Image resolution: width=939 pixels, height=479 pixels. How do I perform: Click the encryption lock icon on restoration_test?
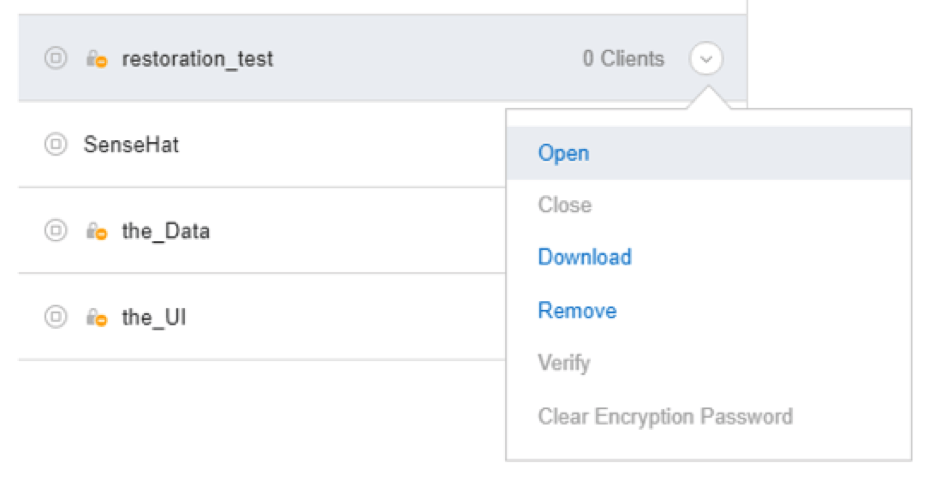(96, 59)
